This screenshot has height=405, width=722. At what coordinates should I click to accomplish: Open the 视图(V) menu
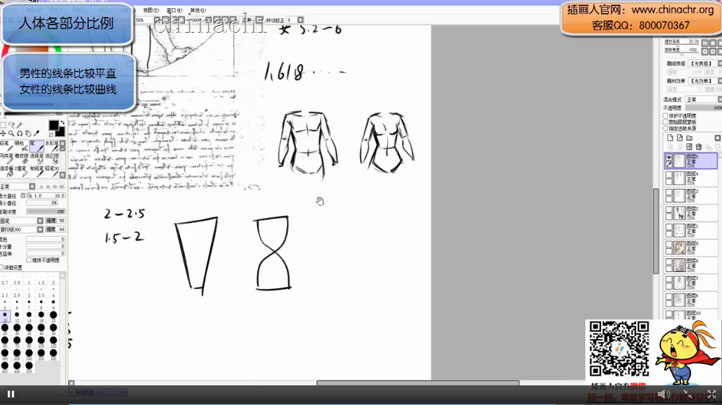[x=150, y=11]
